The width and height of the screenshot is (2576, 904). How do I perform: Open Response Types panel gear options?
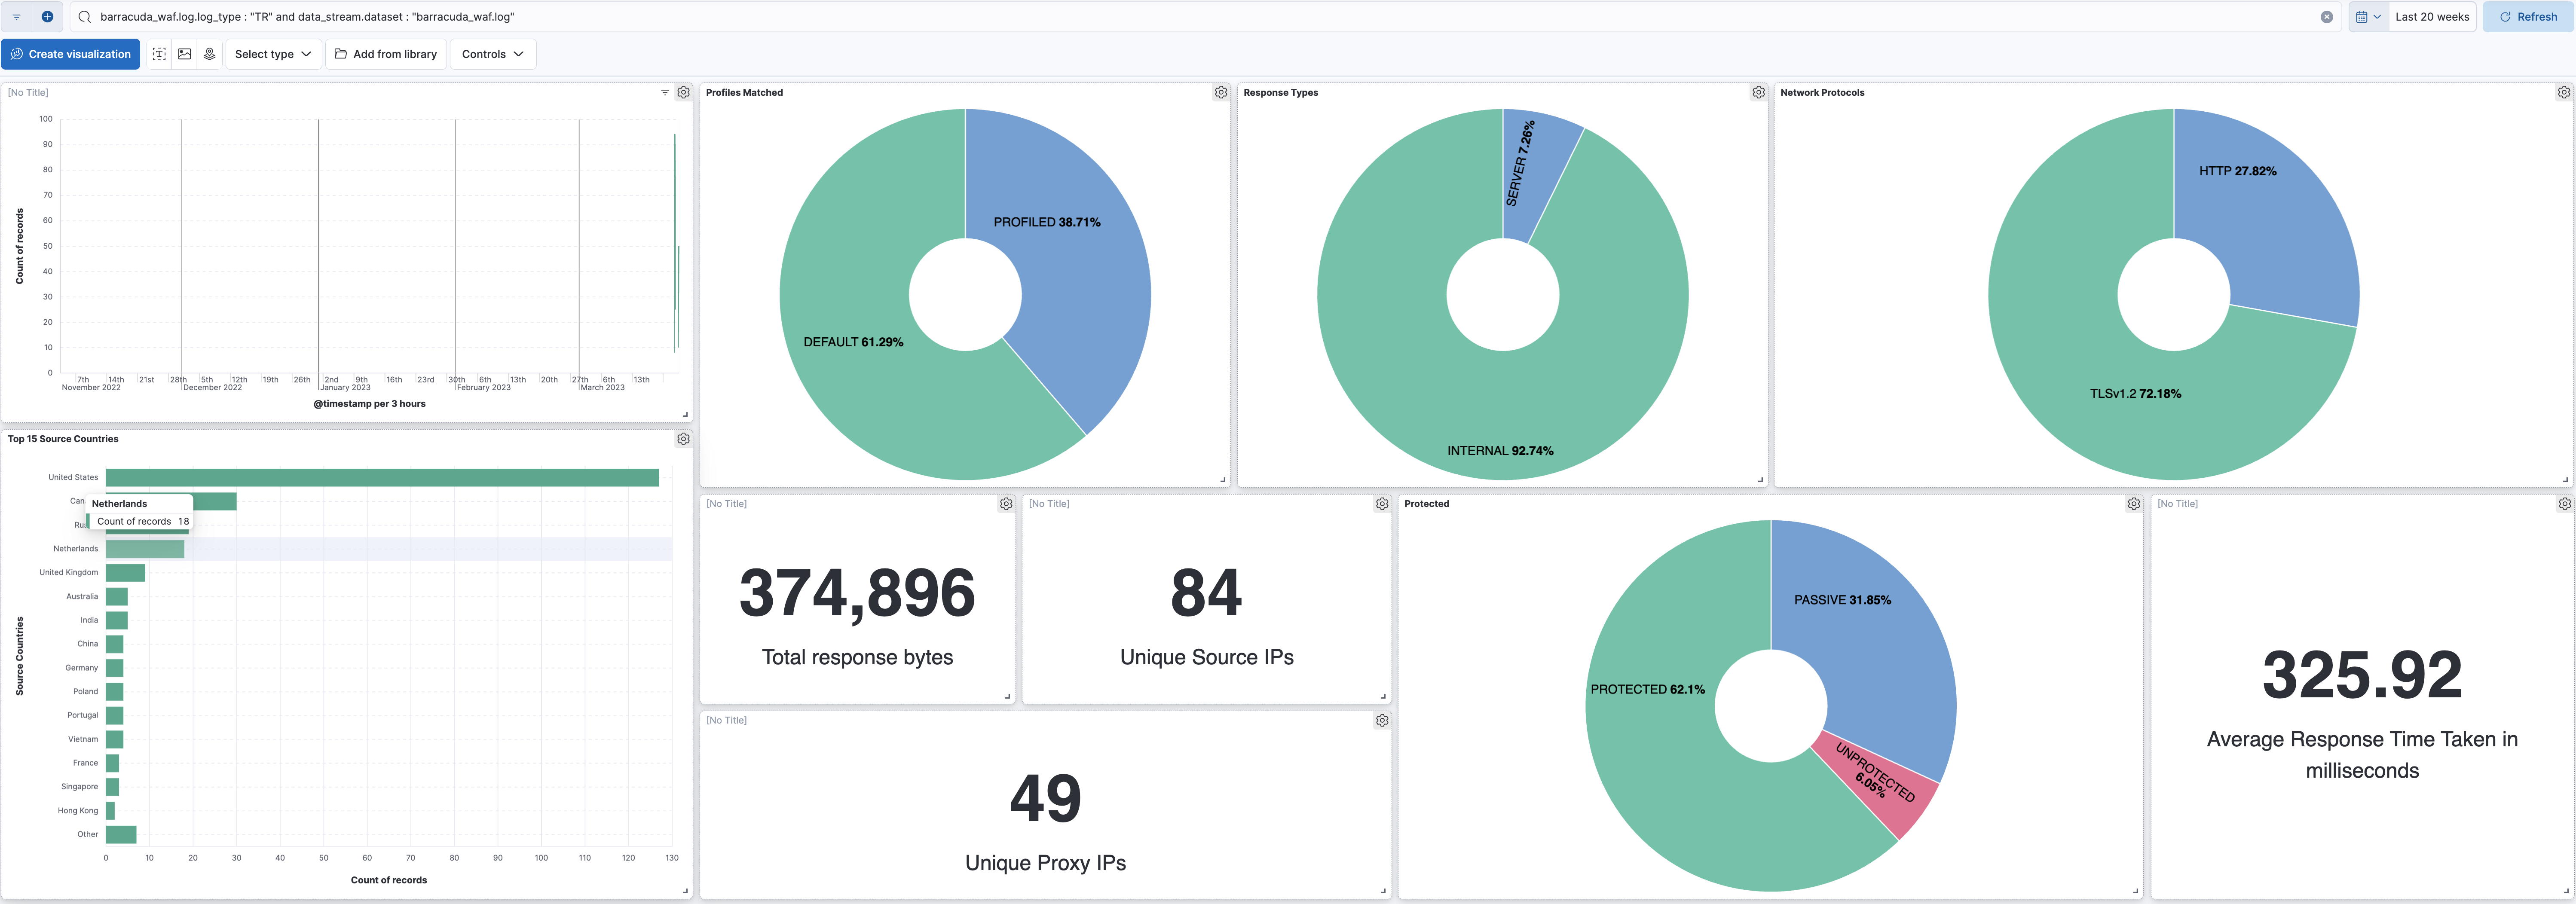[x=1758, y=92]
